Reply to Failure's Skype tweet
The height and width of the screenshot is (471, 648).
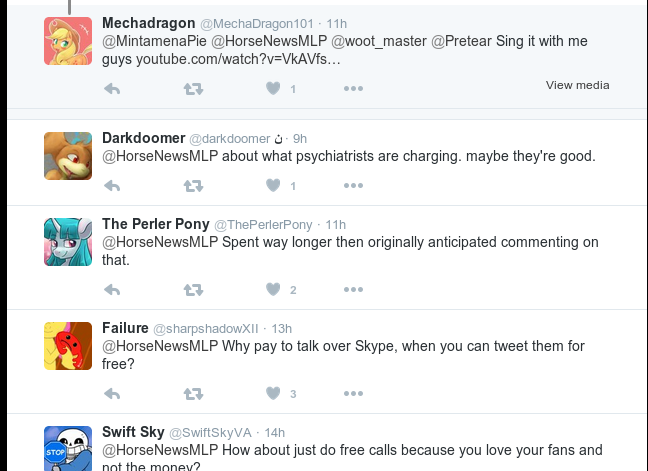[x=112, y=394]
